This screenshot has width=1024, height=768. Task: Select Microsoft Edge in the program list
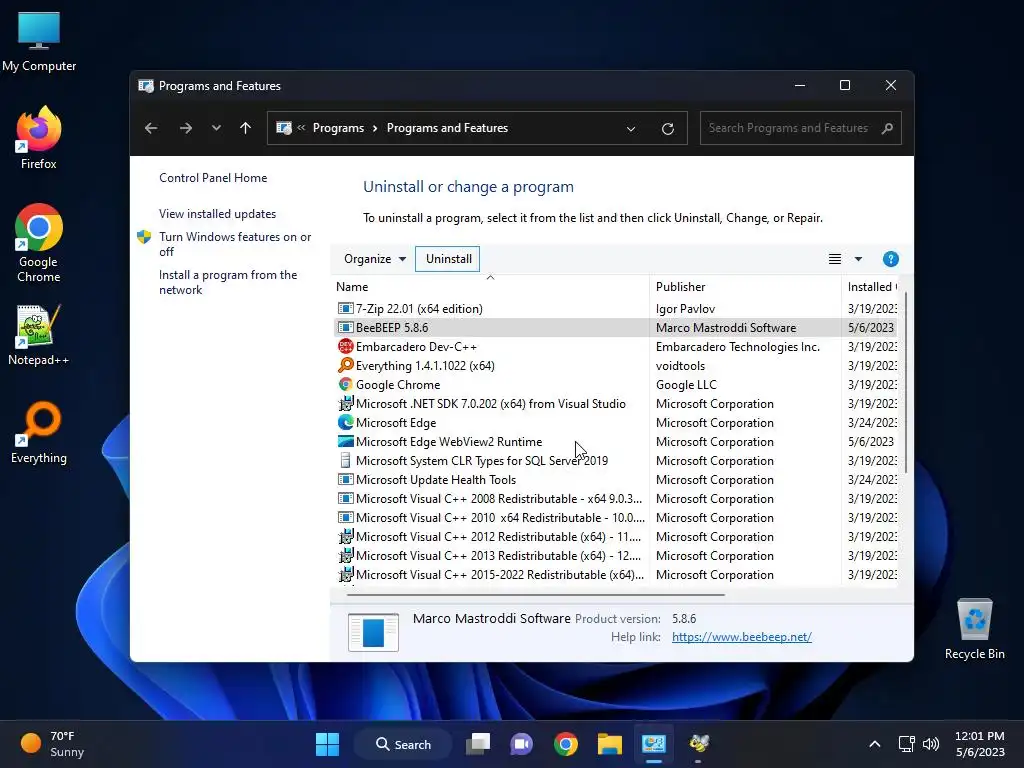tap(616, 422)
